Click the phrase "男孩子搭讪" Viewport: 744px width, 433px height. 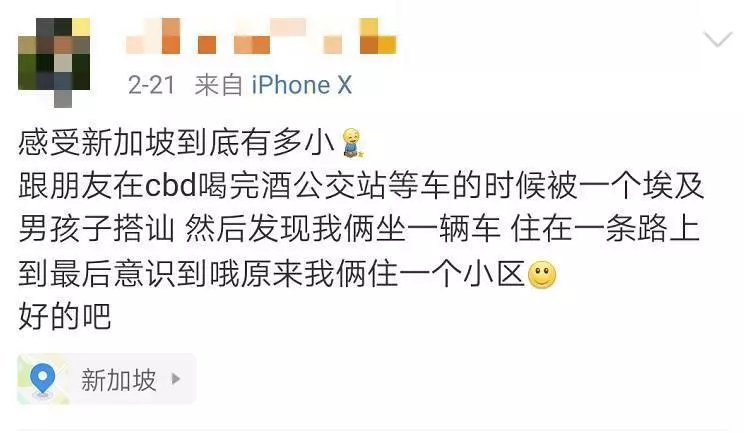(x=96, y=230)
